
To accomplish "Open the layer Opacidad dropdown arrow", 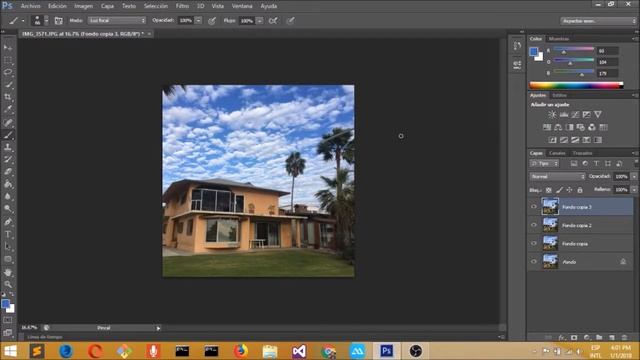I will click(x=634, y=176).
